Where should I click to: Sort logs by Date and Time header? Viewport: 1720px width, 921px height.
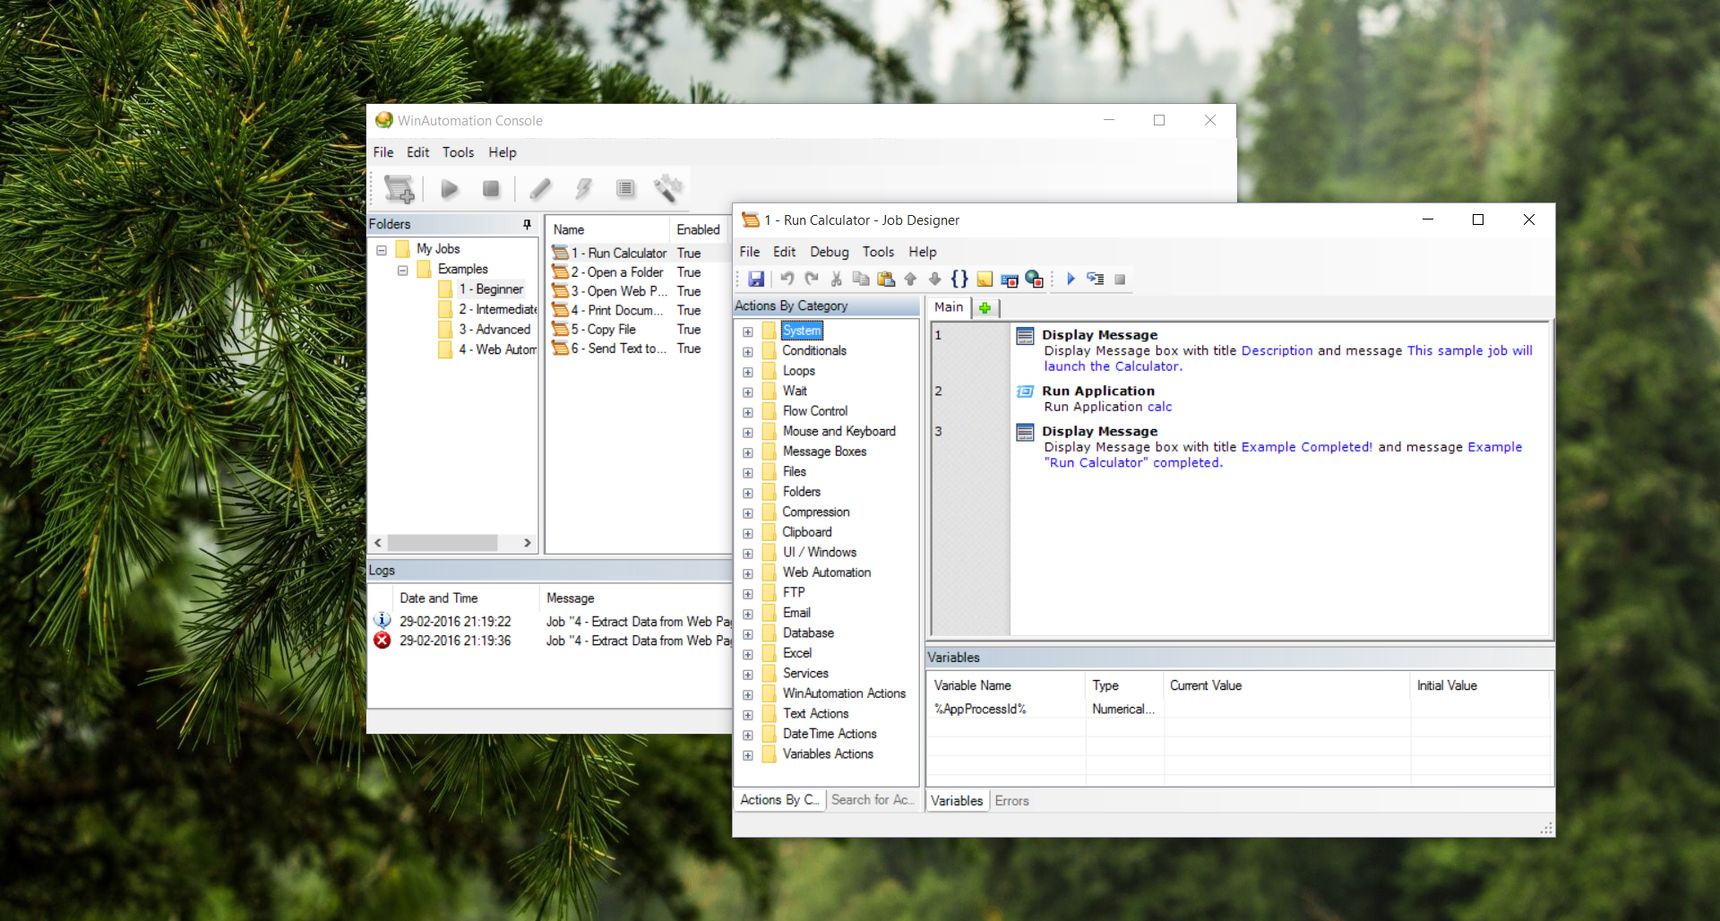click(x=438, y=598)
